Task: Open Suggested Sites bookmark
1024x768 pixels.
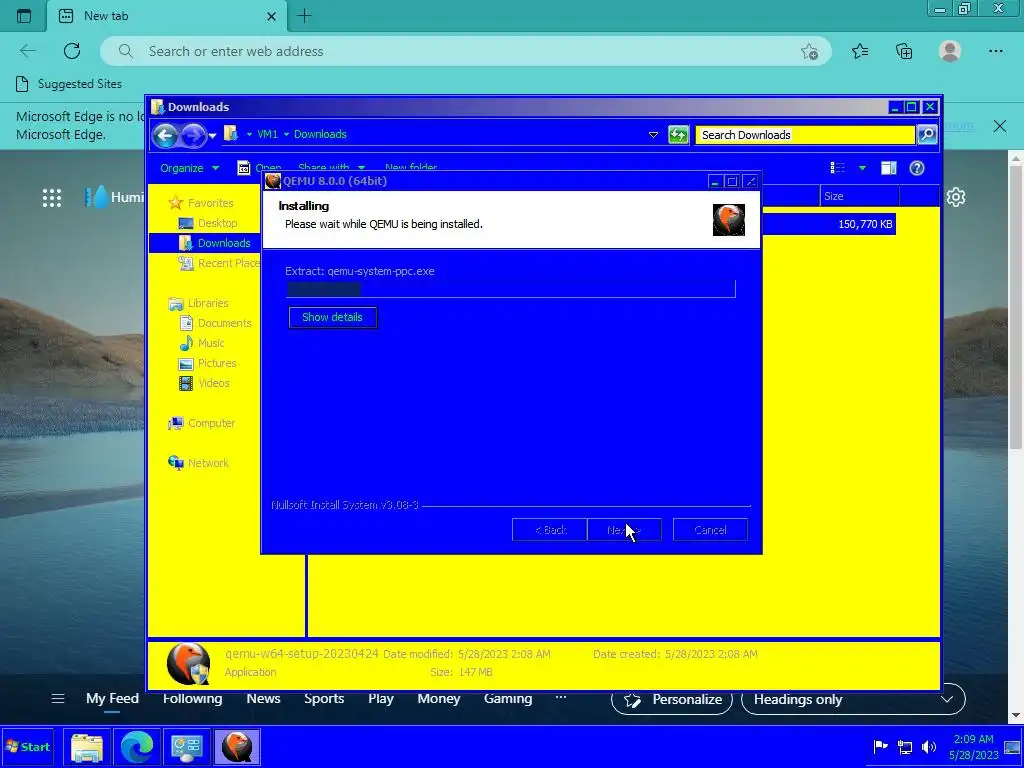Action: (69, 84)
